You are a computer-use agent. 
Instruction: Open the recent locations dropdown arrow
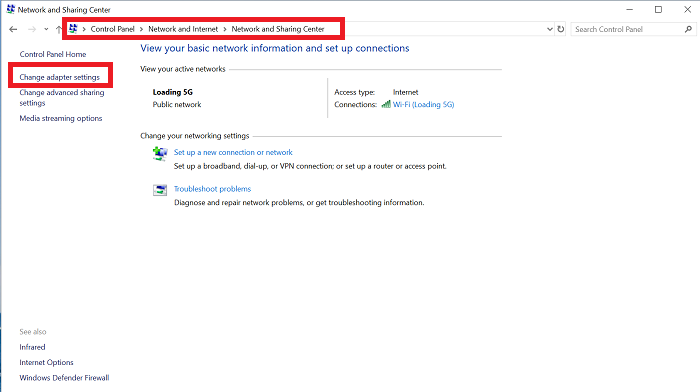tap(46, 29)
